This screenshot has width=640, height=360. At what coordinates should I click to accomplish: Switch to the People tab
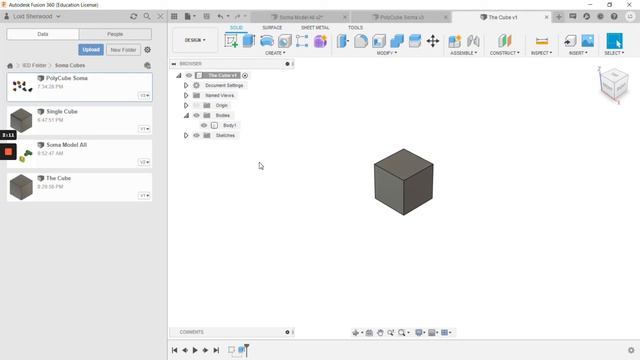[115, 34]
